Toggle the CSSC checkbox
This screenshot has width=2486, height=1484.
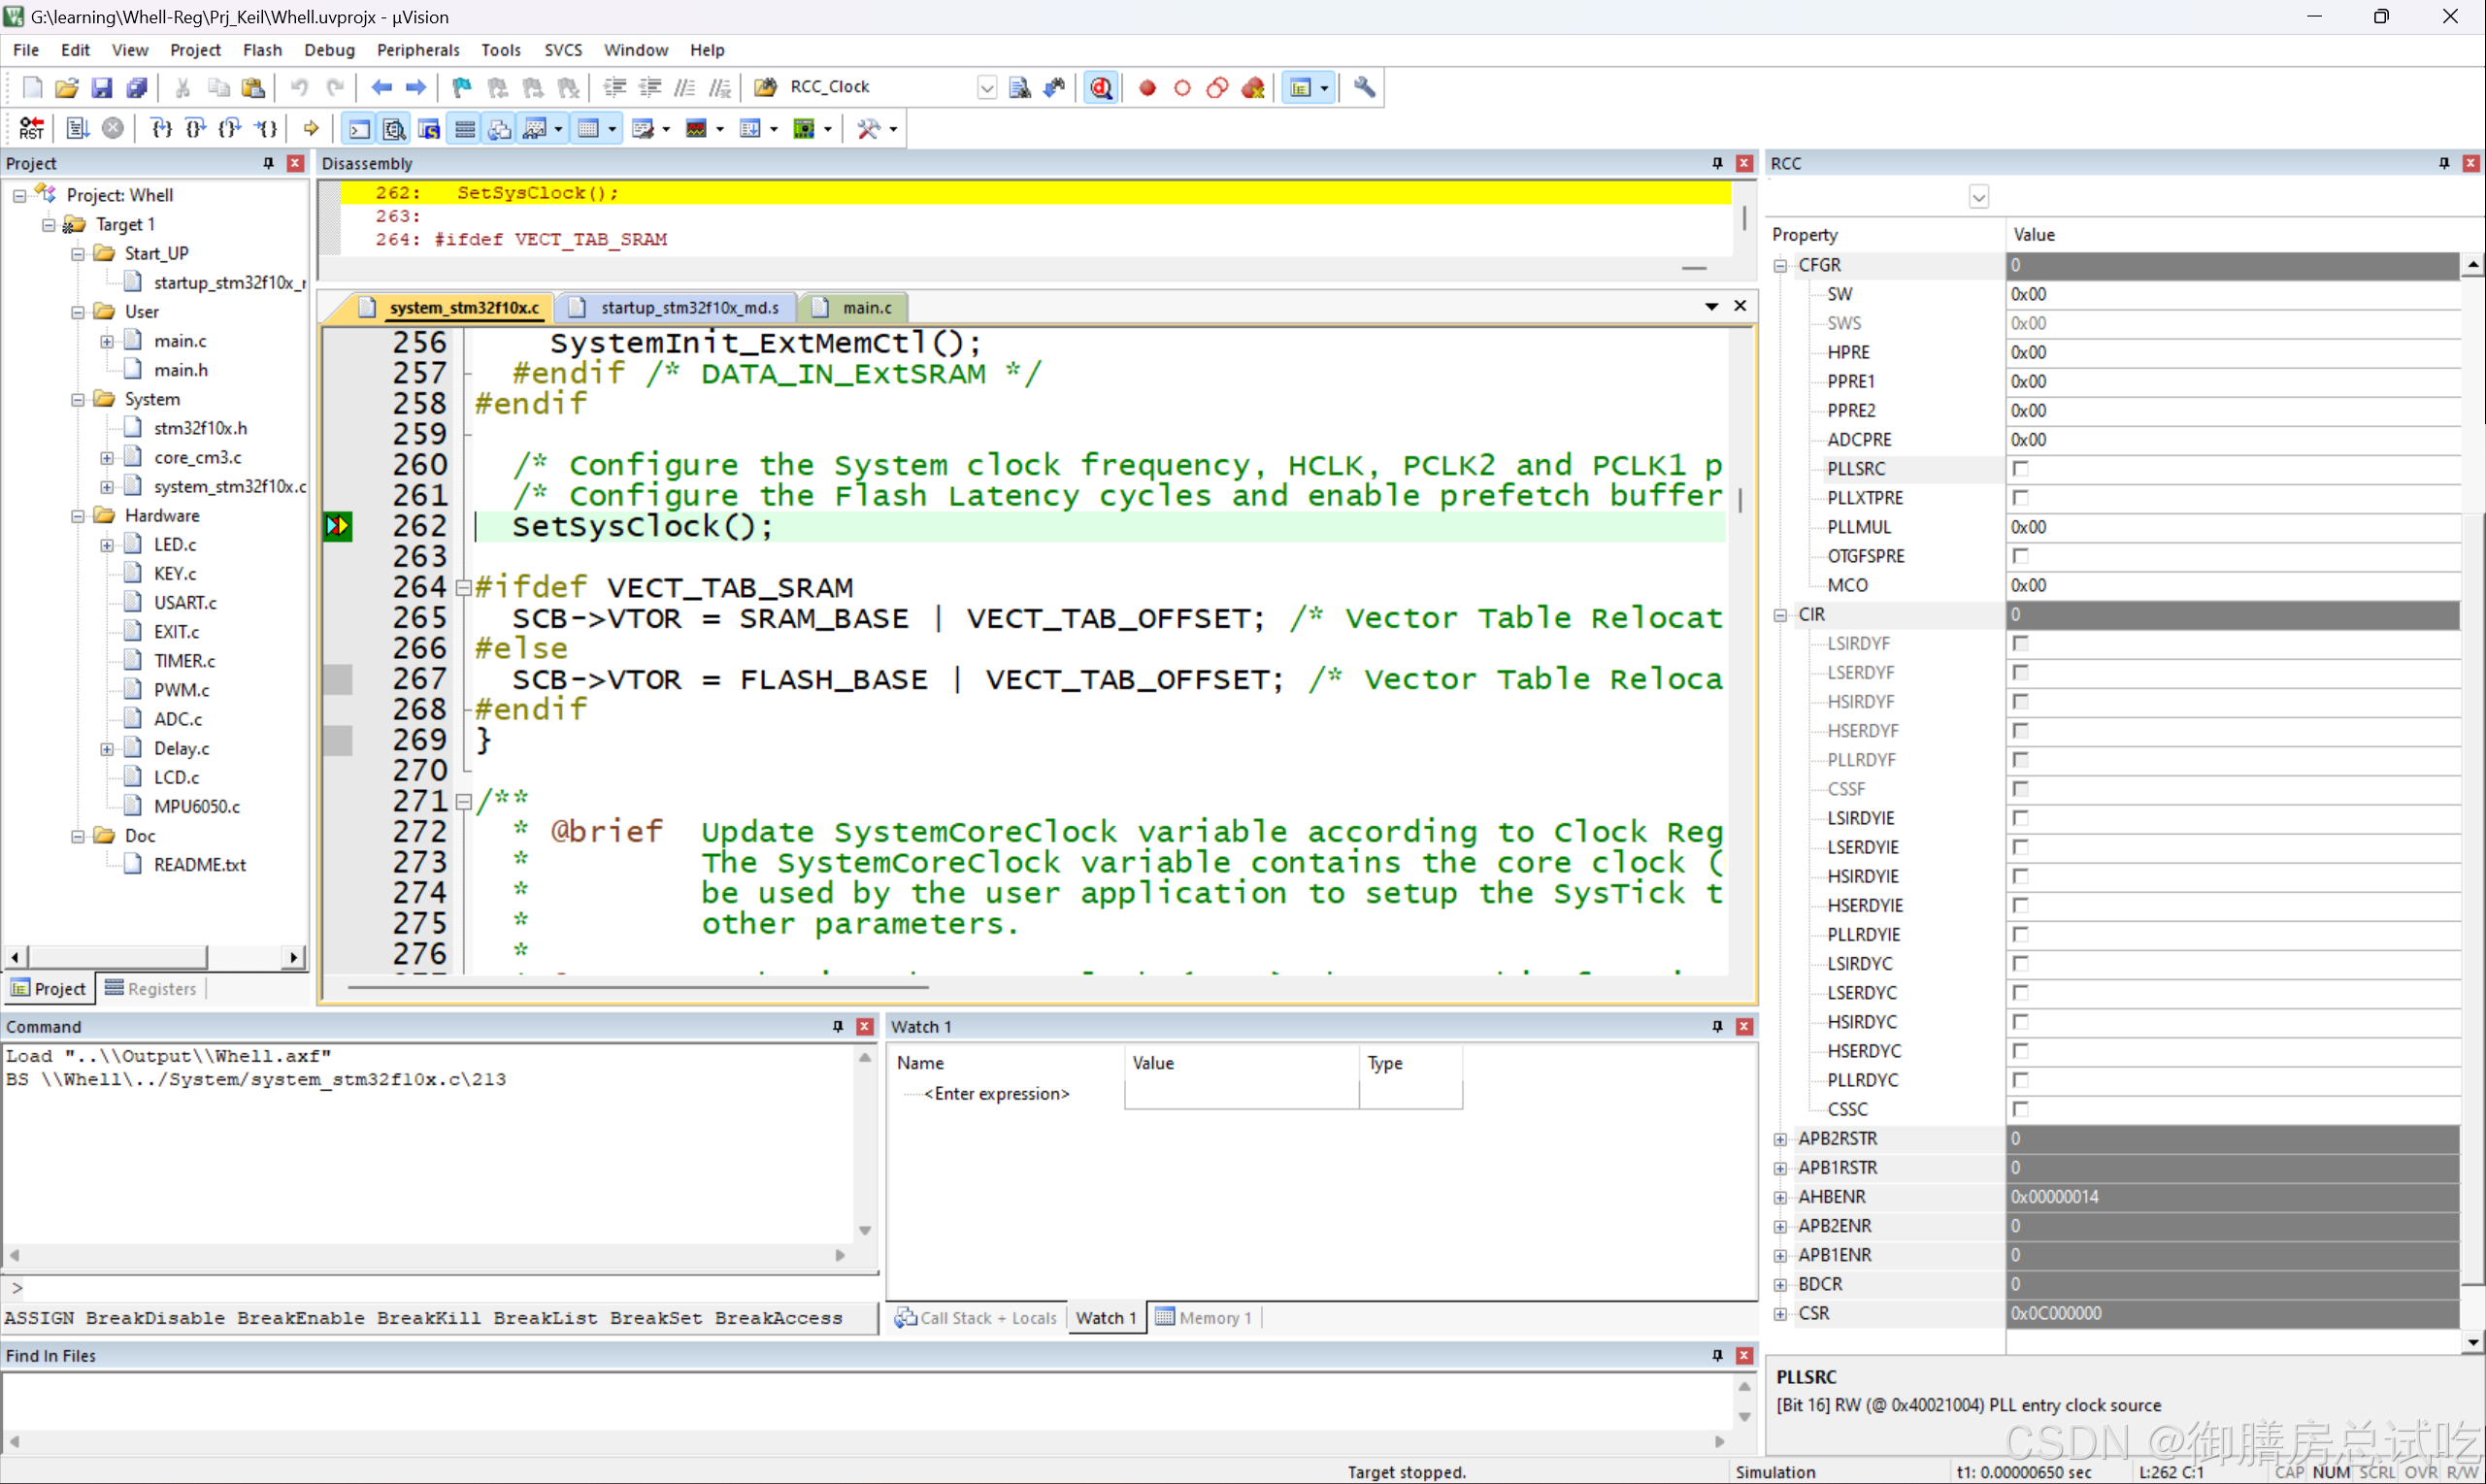pyautogui.click(x=2020, y=1108)
